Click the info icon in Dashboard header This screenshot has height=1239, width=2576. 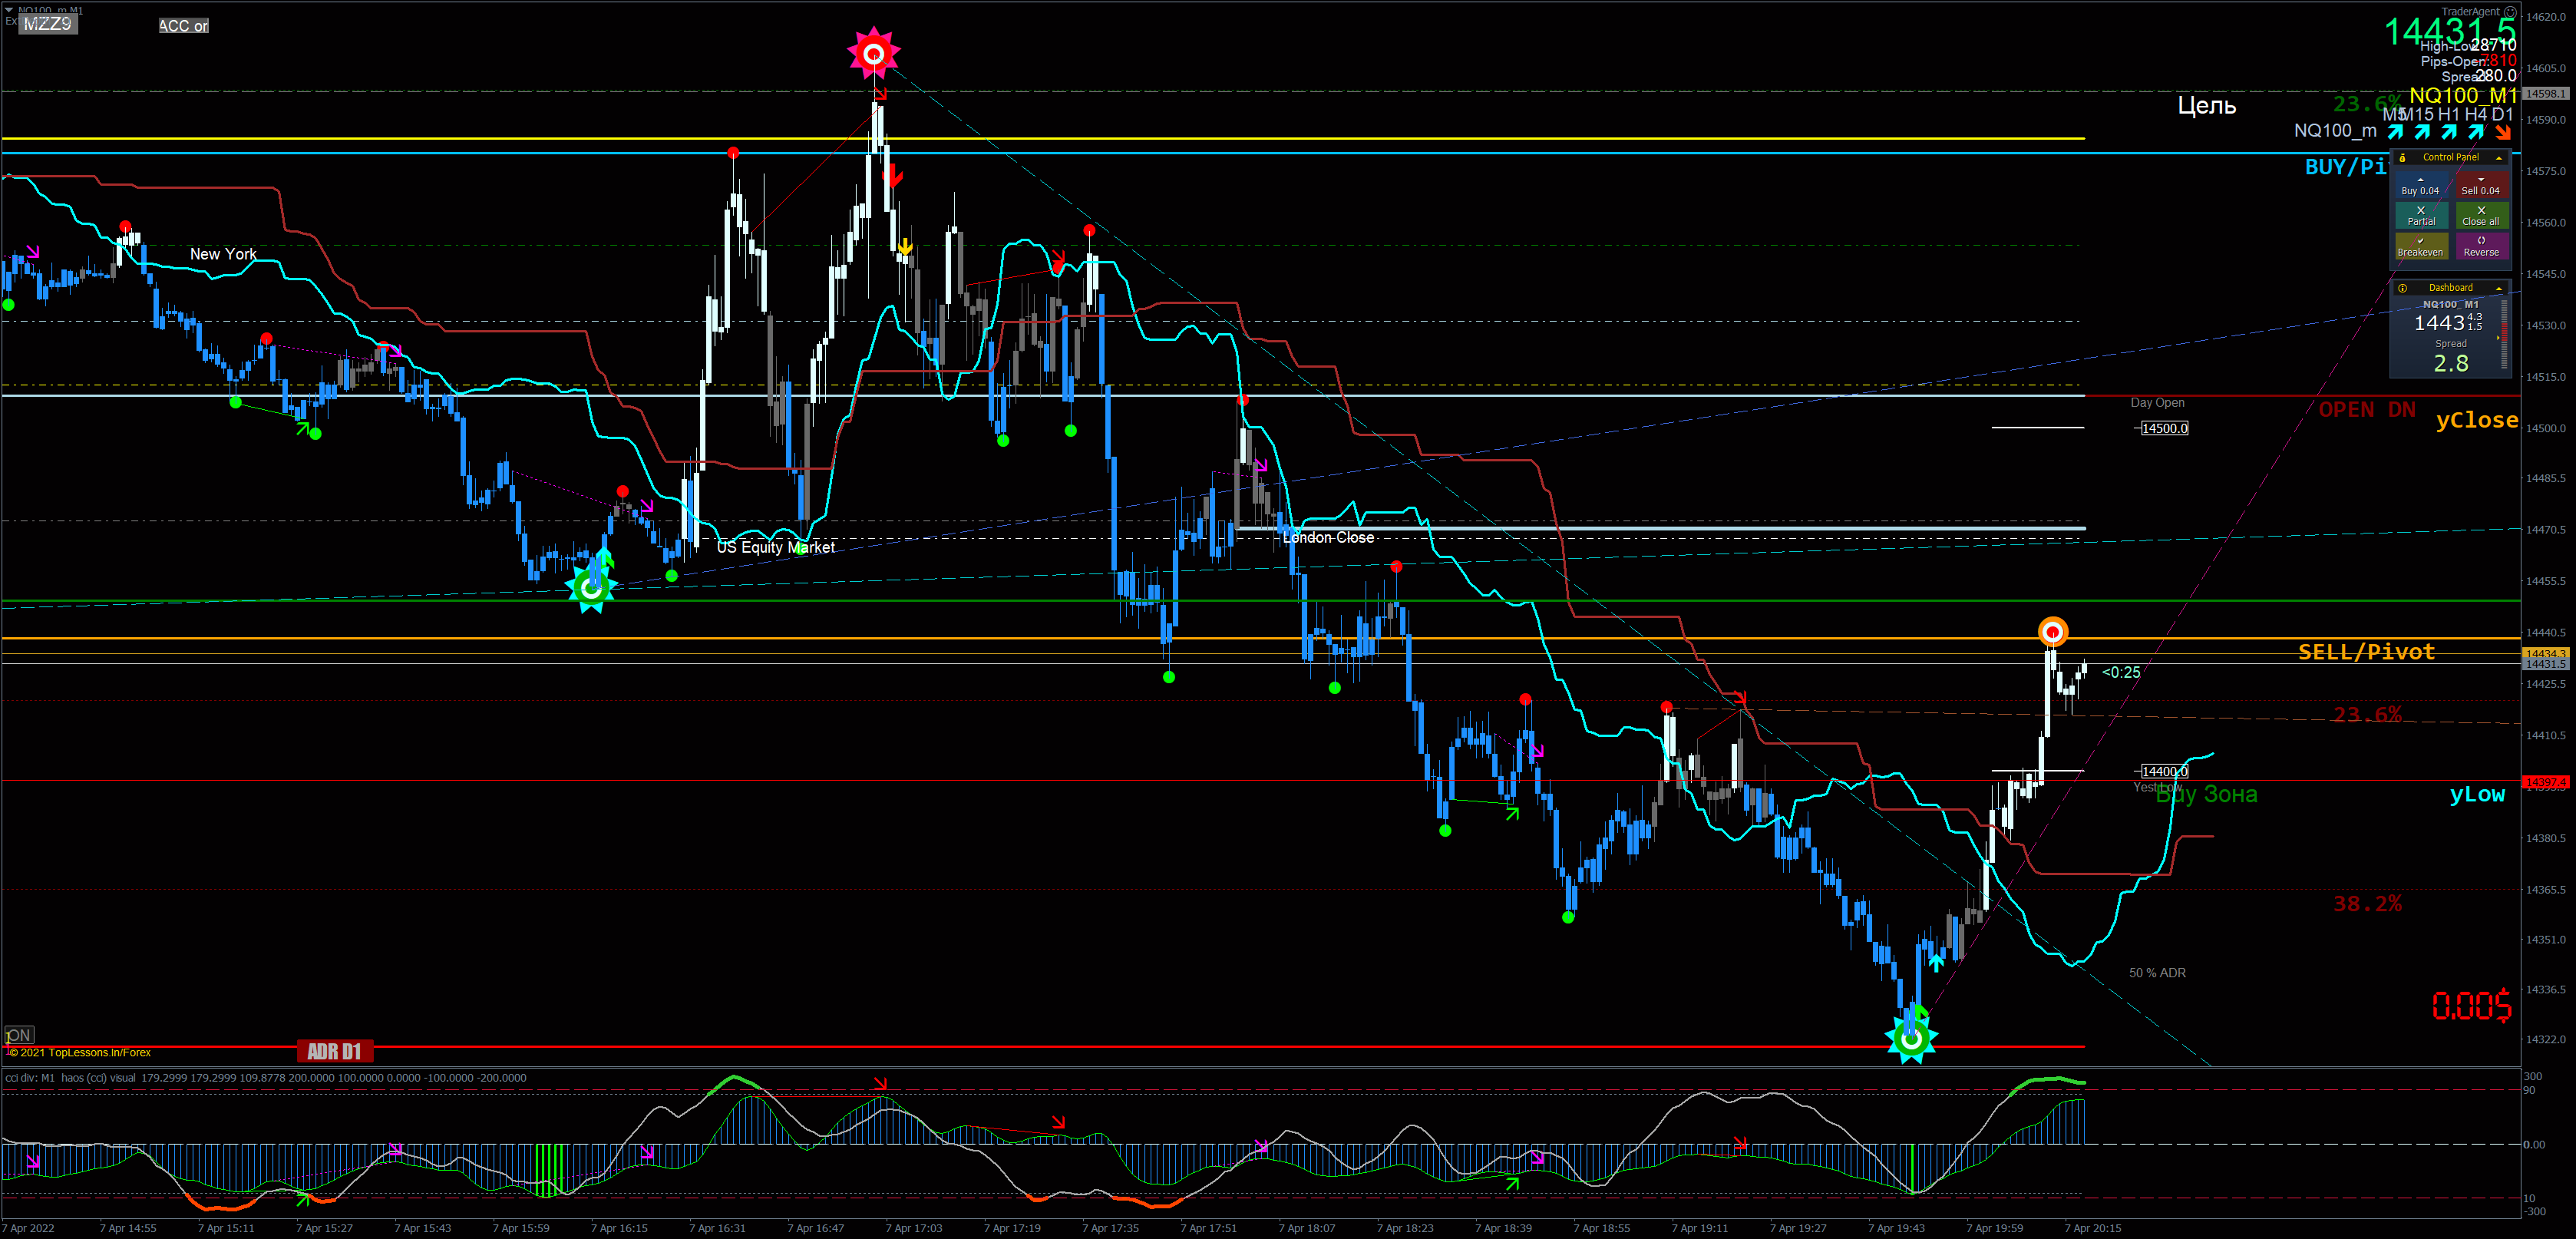[x=2402, y=288]
